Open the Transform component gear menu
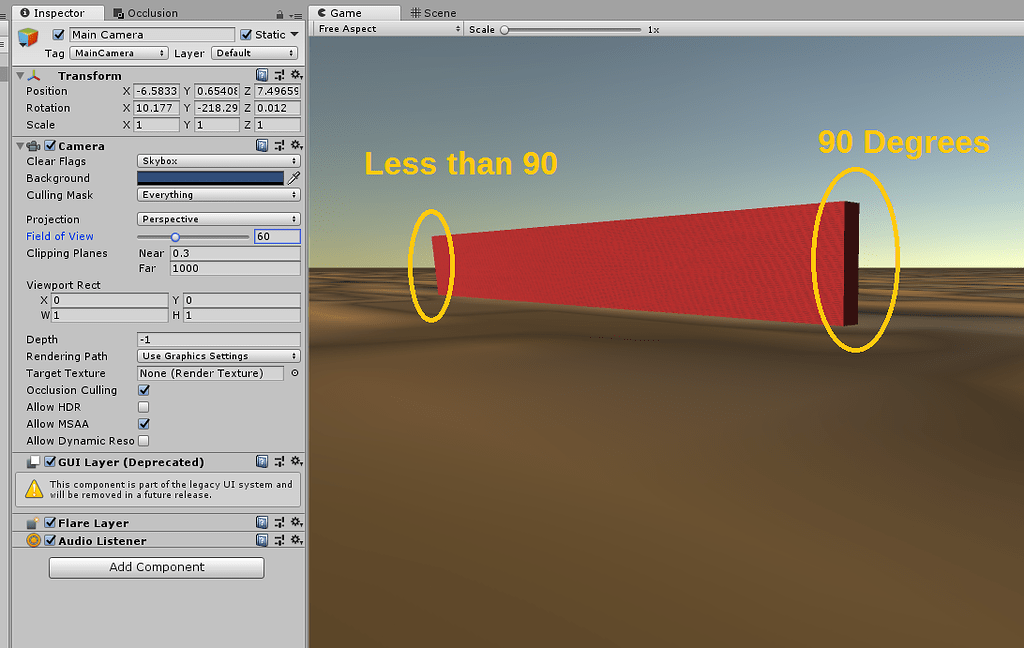The image size is (1024, 648). tap(296, 75)
